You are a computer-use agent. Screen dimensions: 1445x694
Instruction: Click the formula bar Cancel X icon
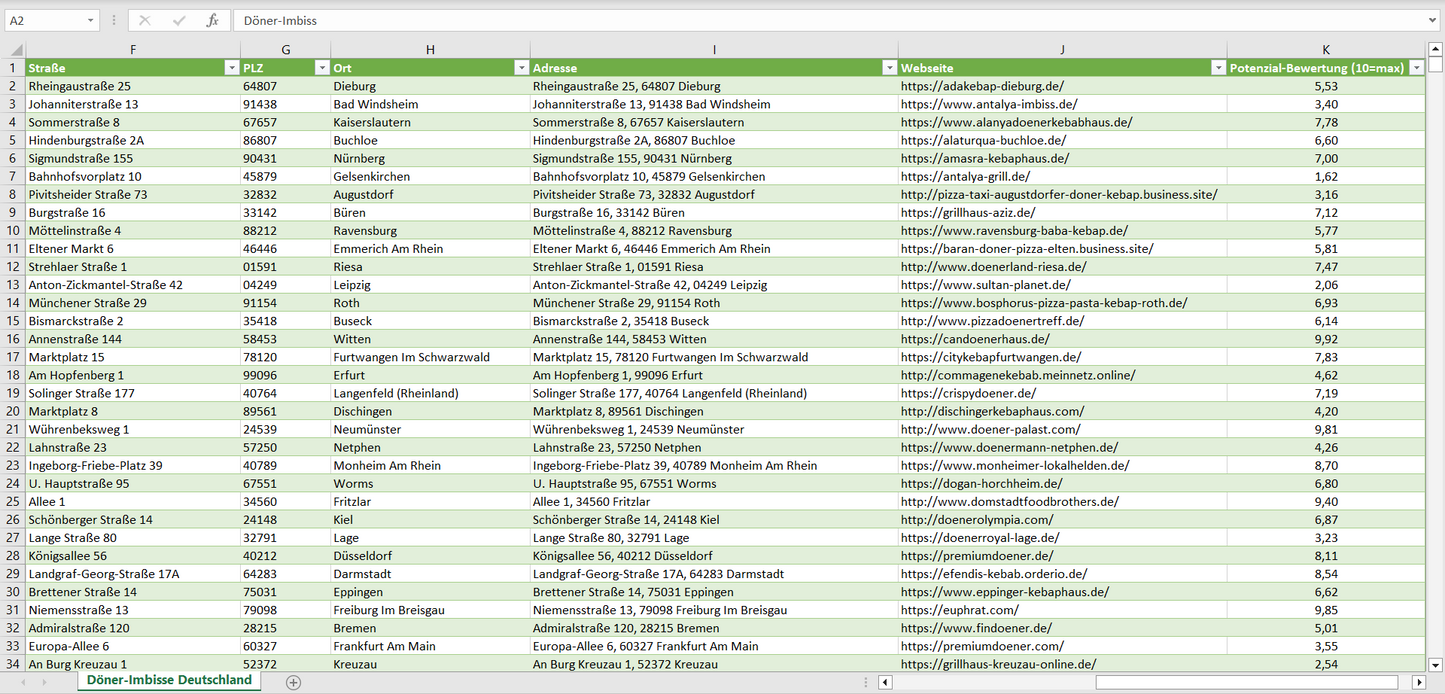point(145,20)
